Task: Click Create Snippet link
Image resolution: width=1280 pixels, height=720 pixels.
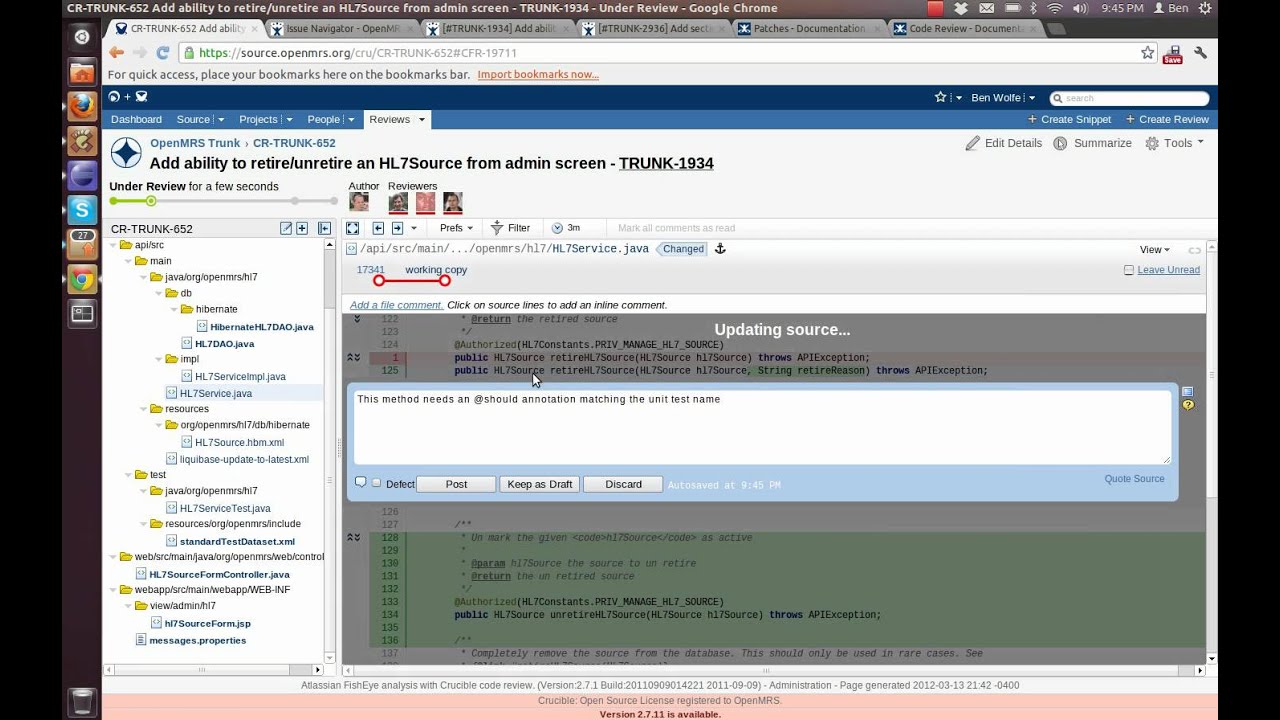Action: pos(1069,119)
